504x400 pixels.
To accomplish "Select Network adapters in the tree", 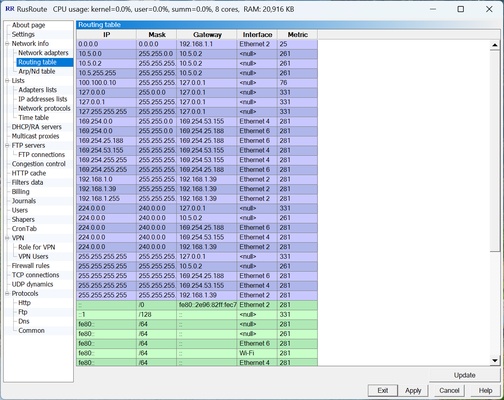I will pyautogui.click(x=43, y=53).
